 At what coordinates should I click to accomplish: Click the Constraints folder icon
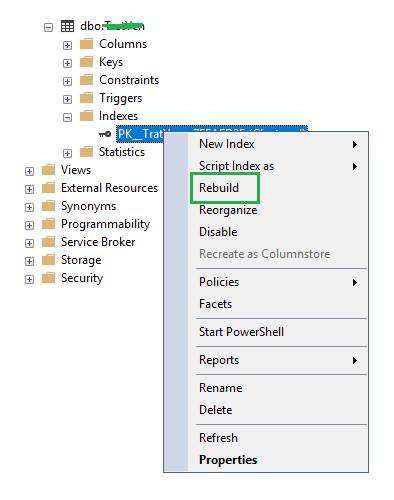click(87, 80)
